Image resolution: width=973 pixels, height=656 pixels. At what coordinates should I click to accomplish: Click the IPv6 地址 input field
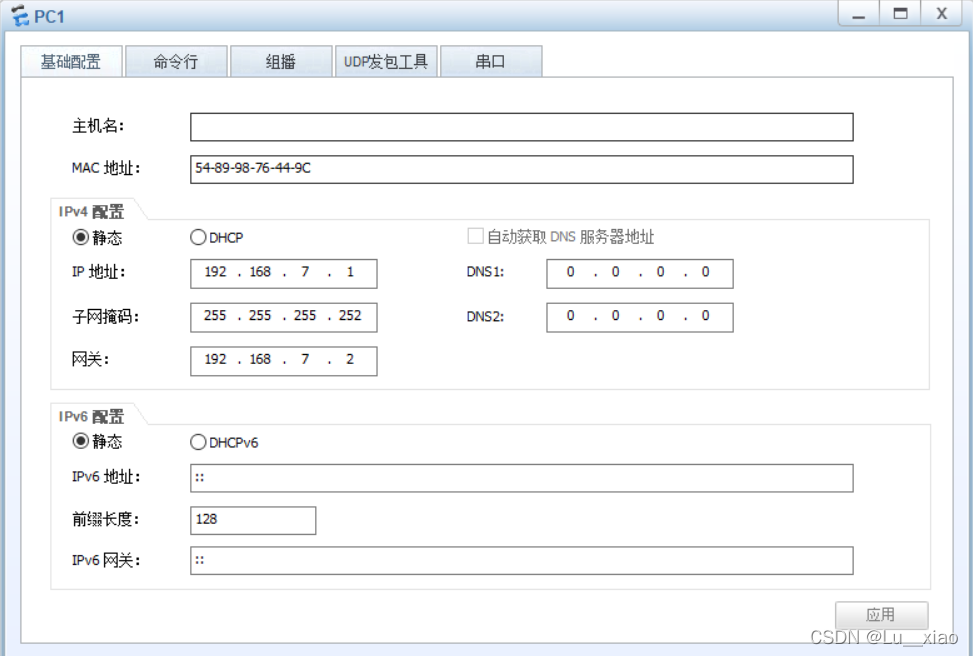pyautogui.click(x=522, y=478)
